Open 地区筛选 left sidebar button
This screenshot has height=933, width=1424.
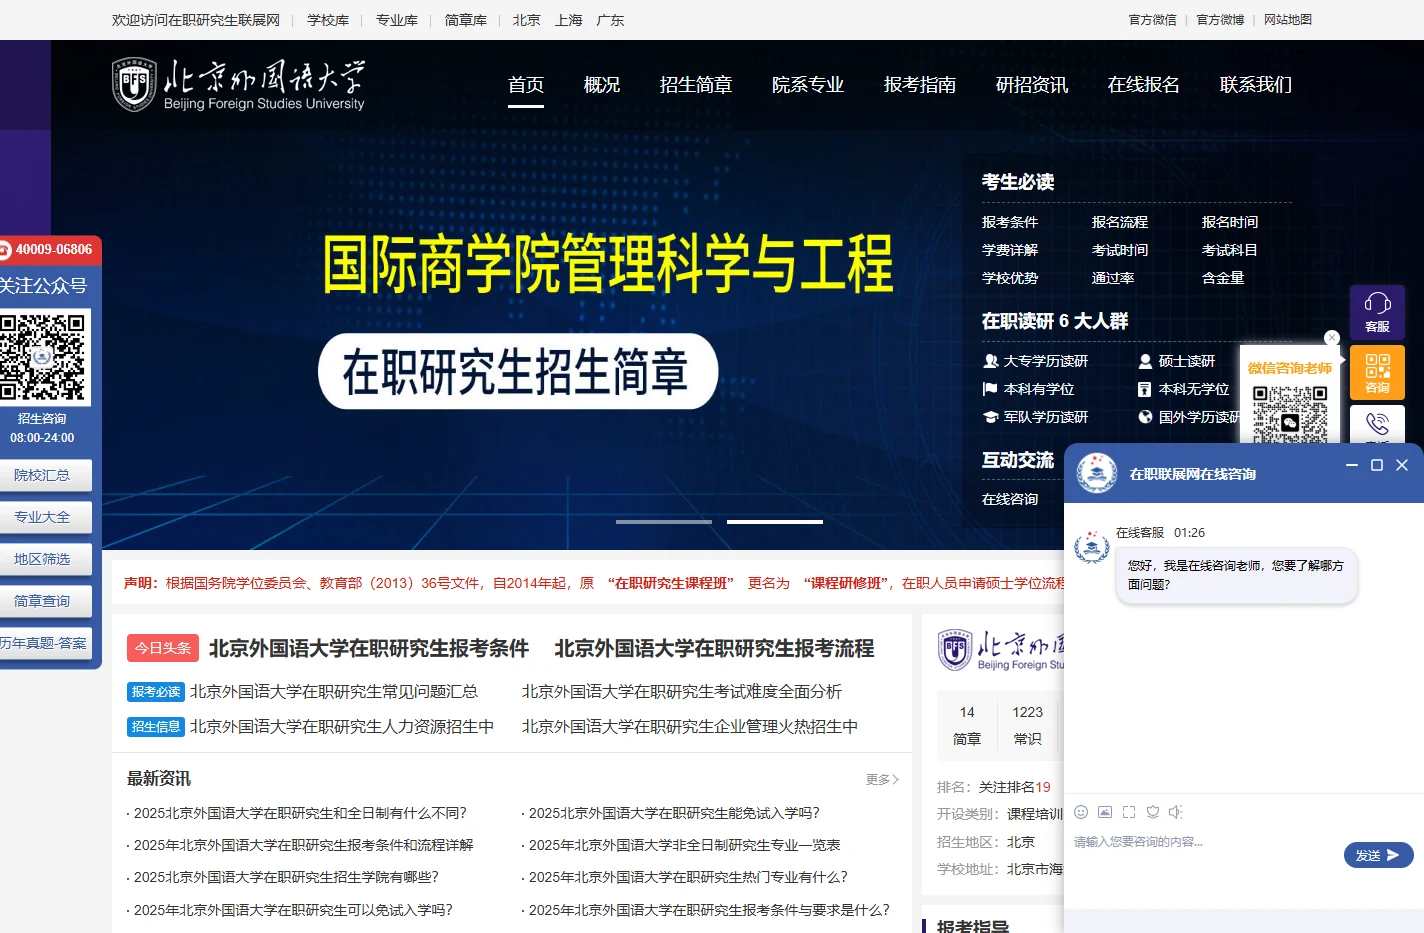coord(44,559)
